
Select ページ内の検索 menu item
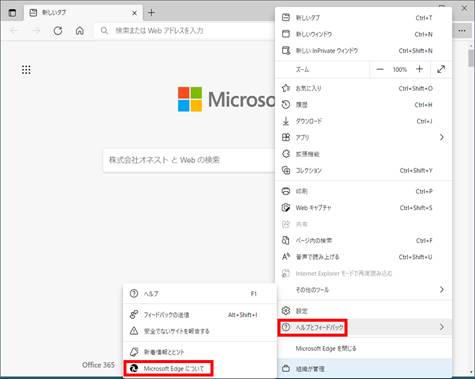363,240
